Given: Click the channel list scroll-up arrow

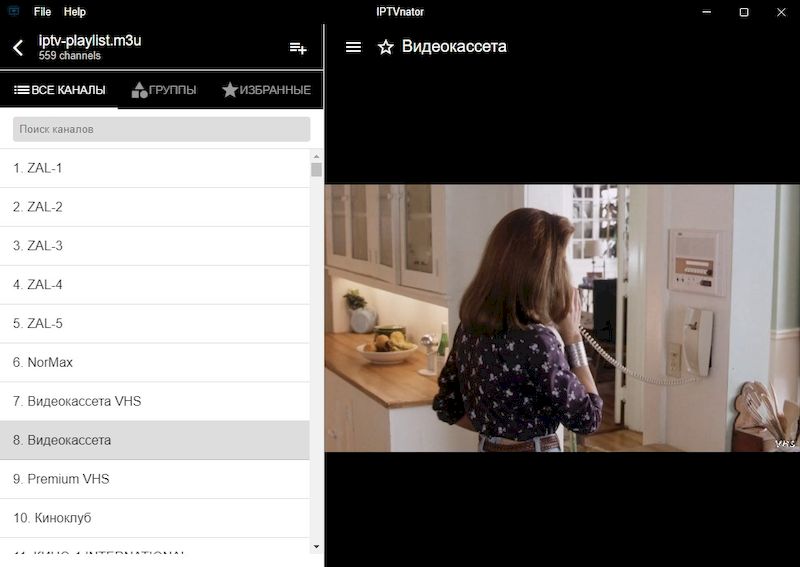Looking at the screenshot, I should point(316,156).
